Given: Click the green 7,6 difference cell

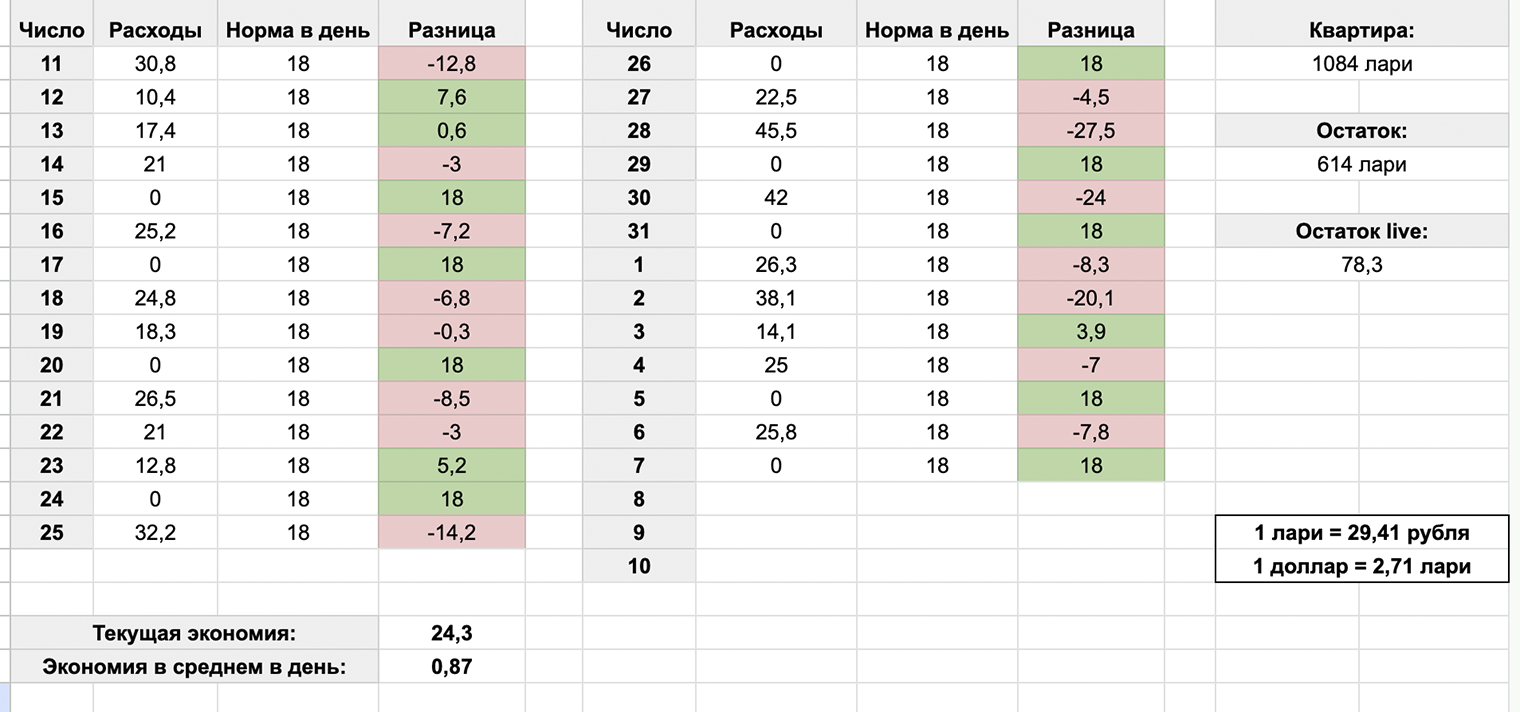Looking at the screenshot, I should point(451,97).
